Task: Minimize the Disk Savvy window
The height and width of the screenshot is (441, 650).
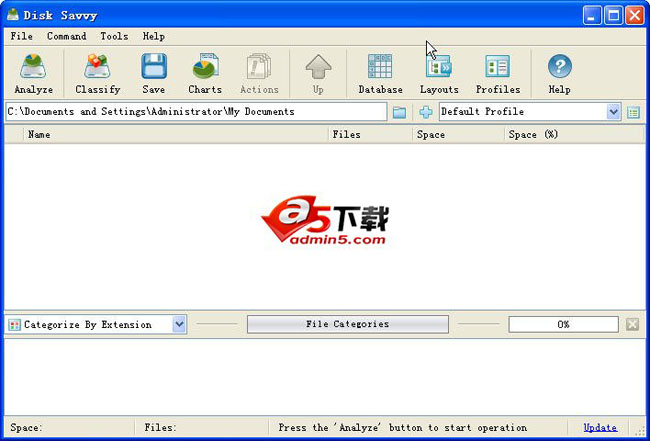Action: [x=592, y=16]
